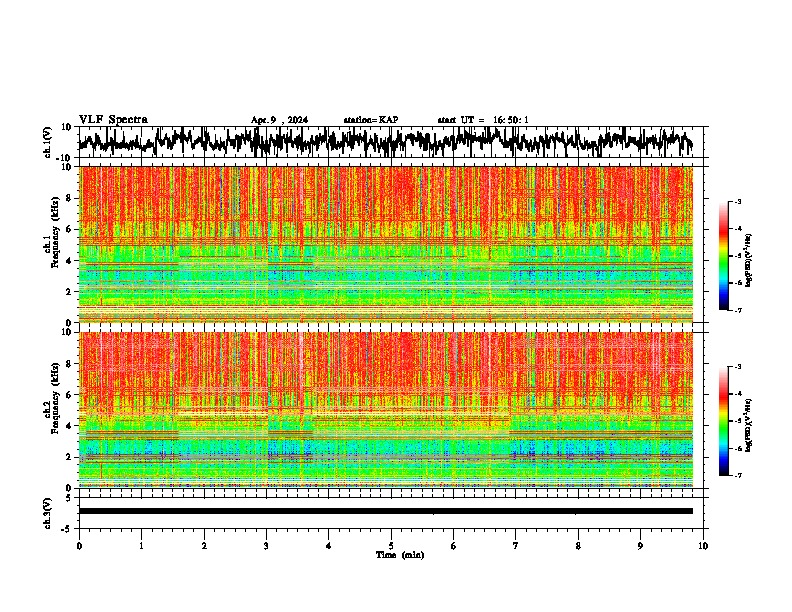The width and height of the screenshot is (792, 612).
Task: Click time axis tick label '10'
Action: (703, 546)
